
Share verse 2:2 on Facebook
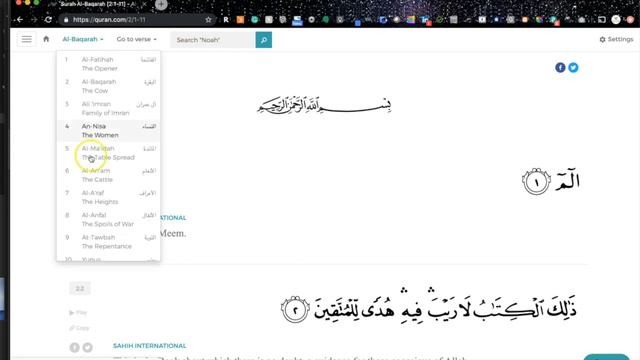click(74, 347)
